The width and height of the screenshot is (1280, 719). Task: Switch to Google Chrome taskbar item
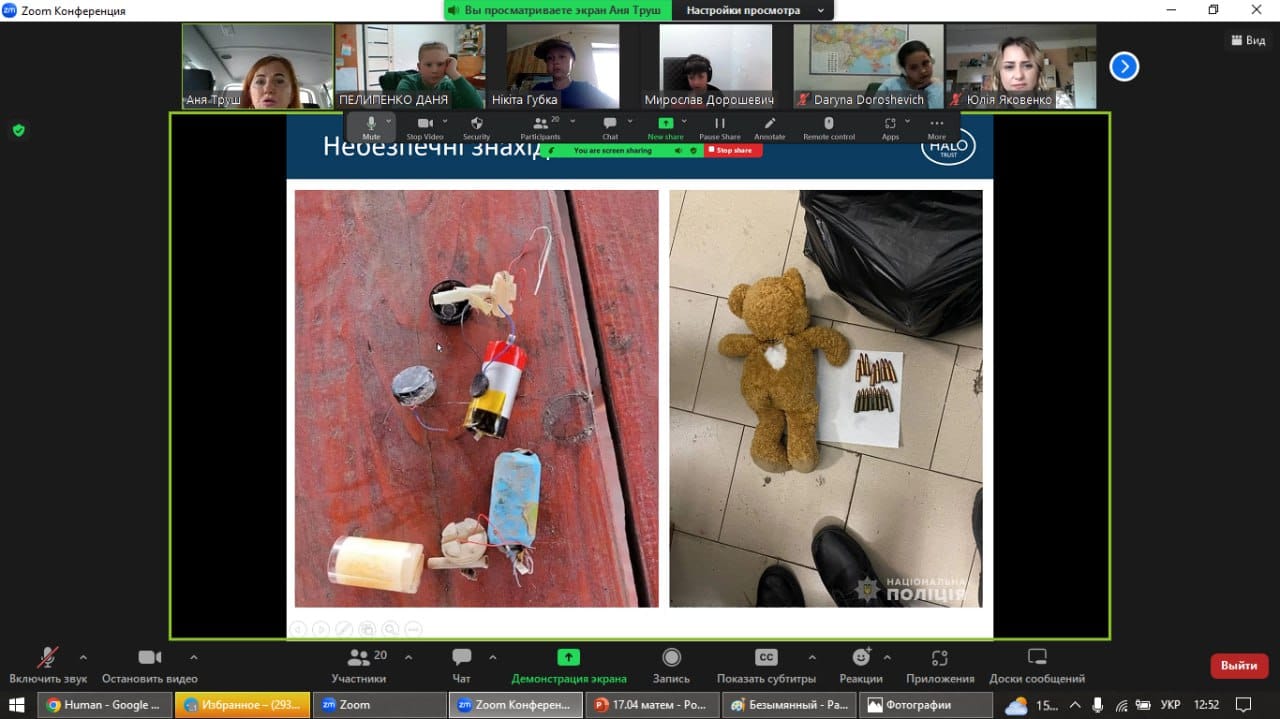(x=104, y=705)
